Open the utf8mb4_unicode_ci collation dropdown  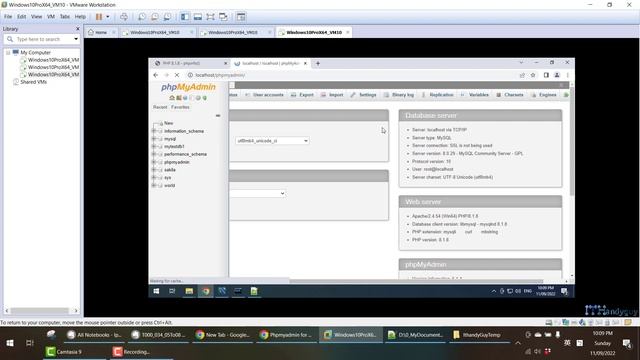pos(272,141)
